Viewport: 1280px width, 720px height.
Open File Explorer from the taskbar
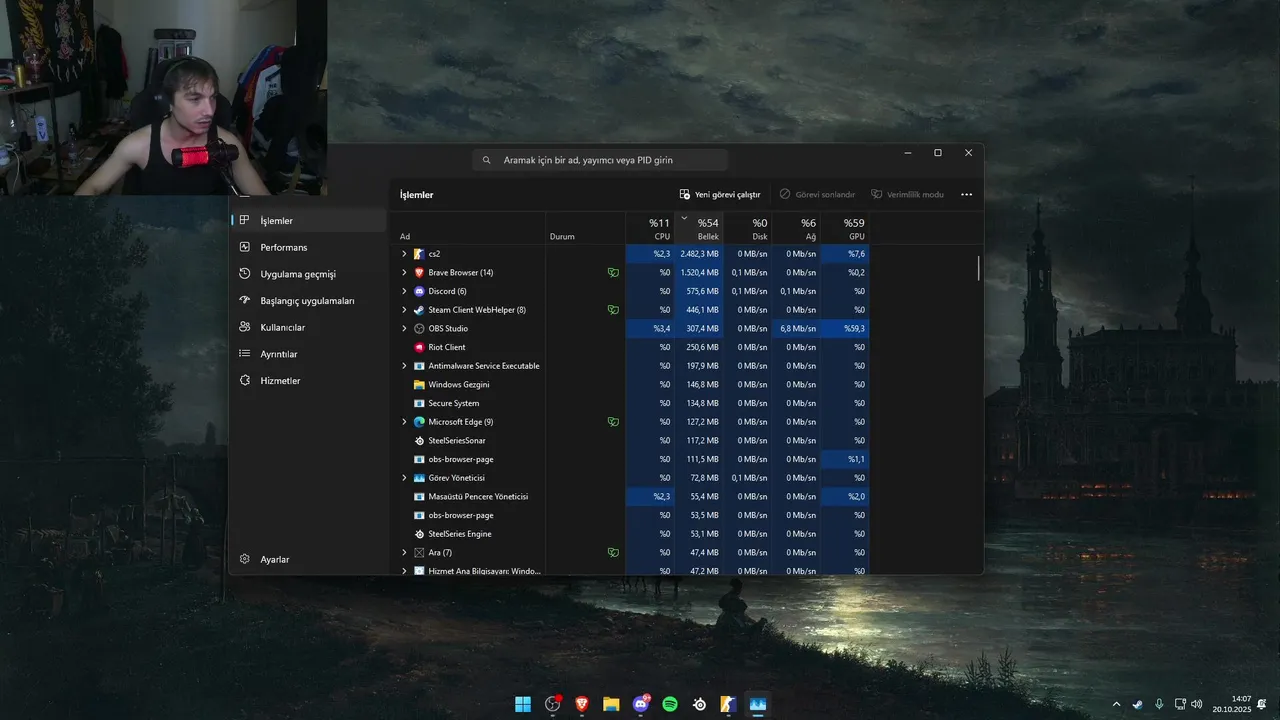[611, 704]
